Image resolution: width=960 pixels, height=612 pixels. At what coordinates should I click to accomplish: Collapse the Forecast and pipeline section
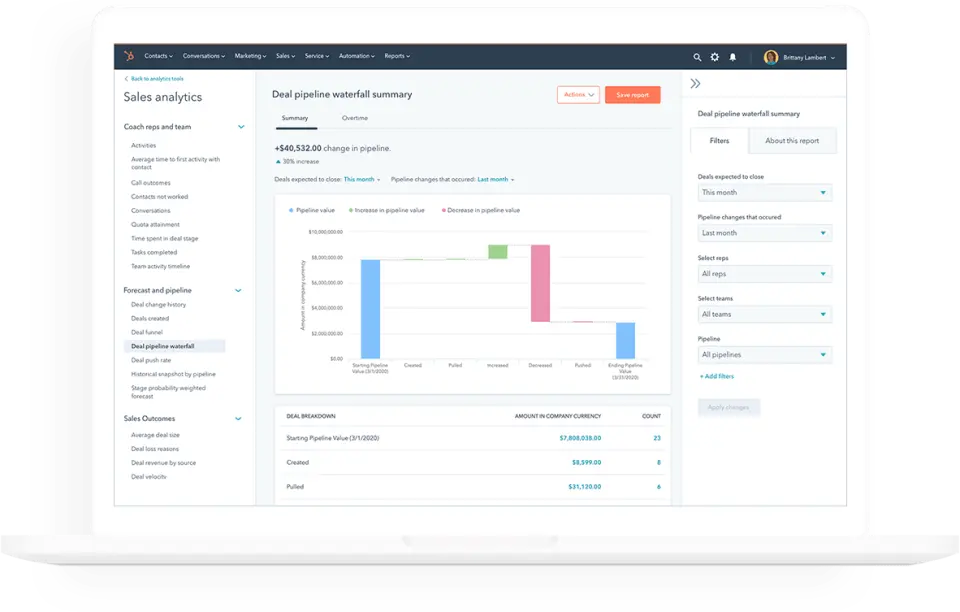(239, 290)
